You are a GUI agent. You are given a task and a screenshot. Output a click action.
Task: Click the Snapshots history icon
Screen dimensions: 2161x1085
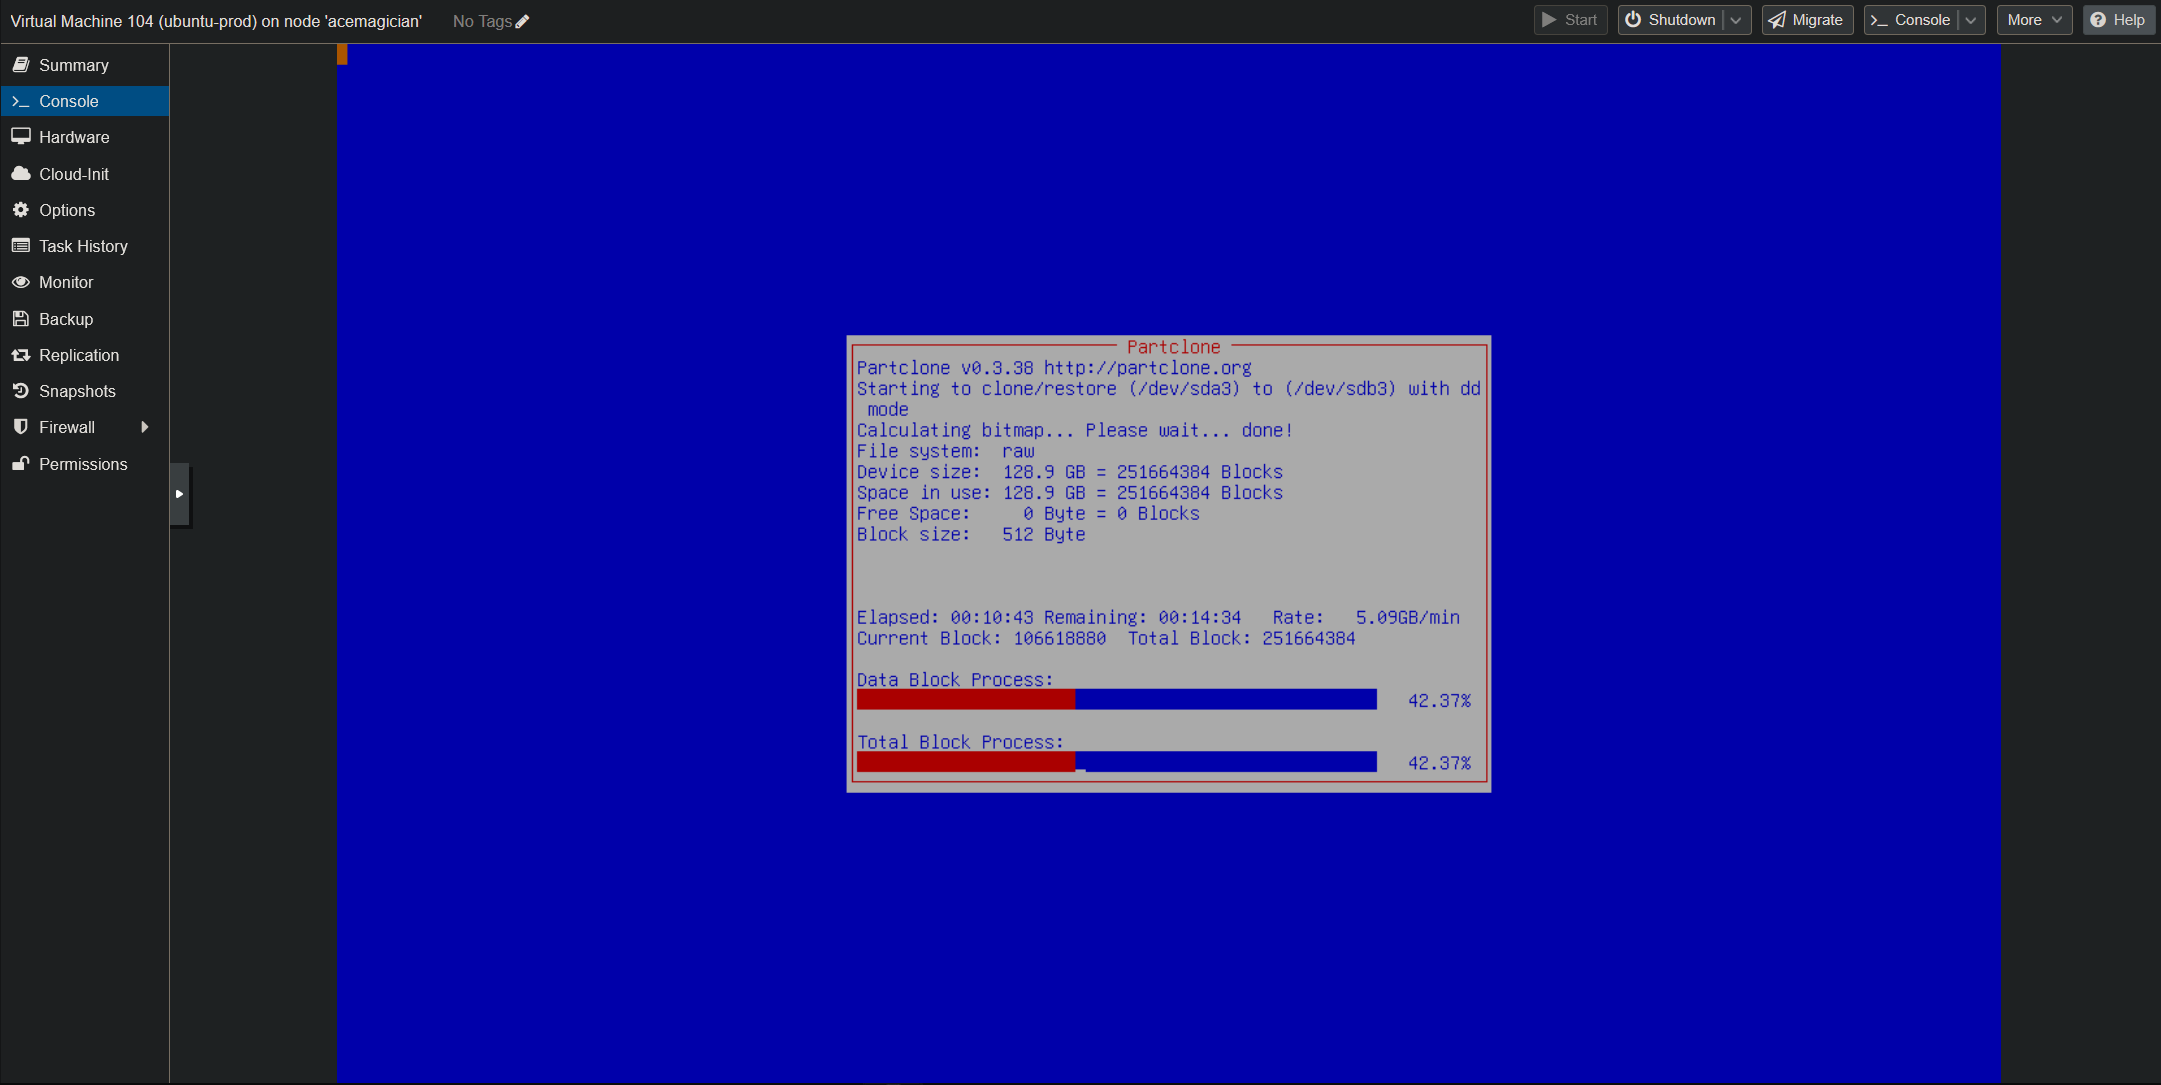click(20, 391)
